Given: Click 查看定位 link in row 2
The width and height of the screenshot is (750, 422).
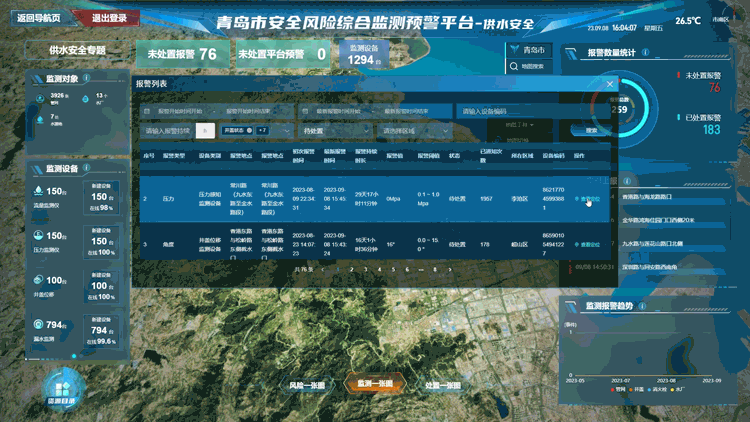Looking at the screenshot, I should click(x=588, y=199).
